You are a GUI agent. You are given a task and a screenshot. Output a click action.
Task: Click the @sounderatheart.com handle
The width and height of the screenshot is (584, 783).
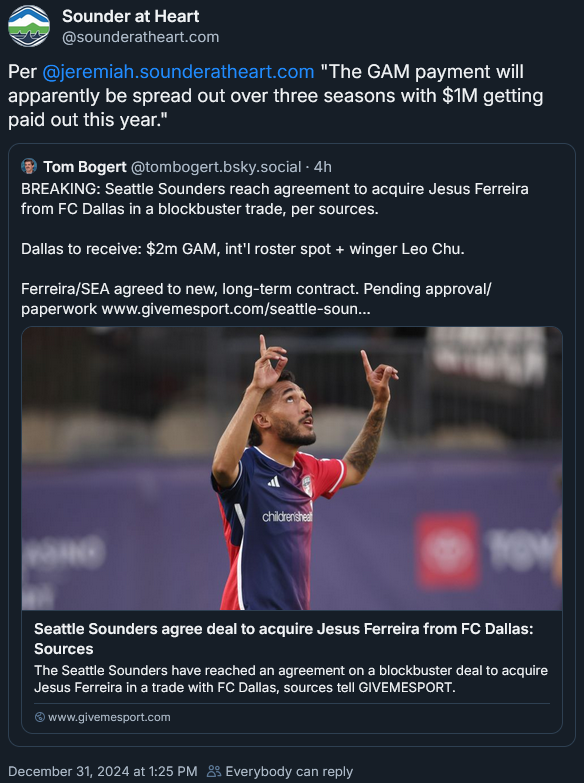[x=140, y=37]
